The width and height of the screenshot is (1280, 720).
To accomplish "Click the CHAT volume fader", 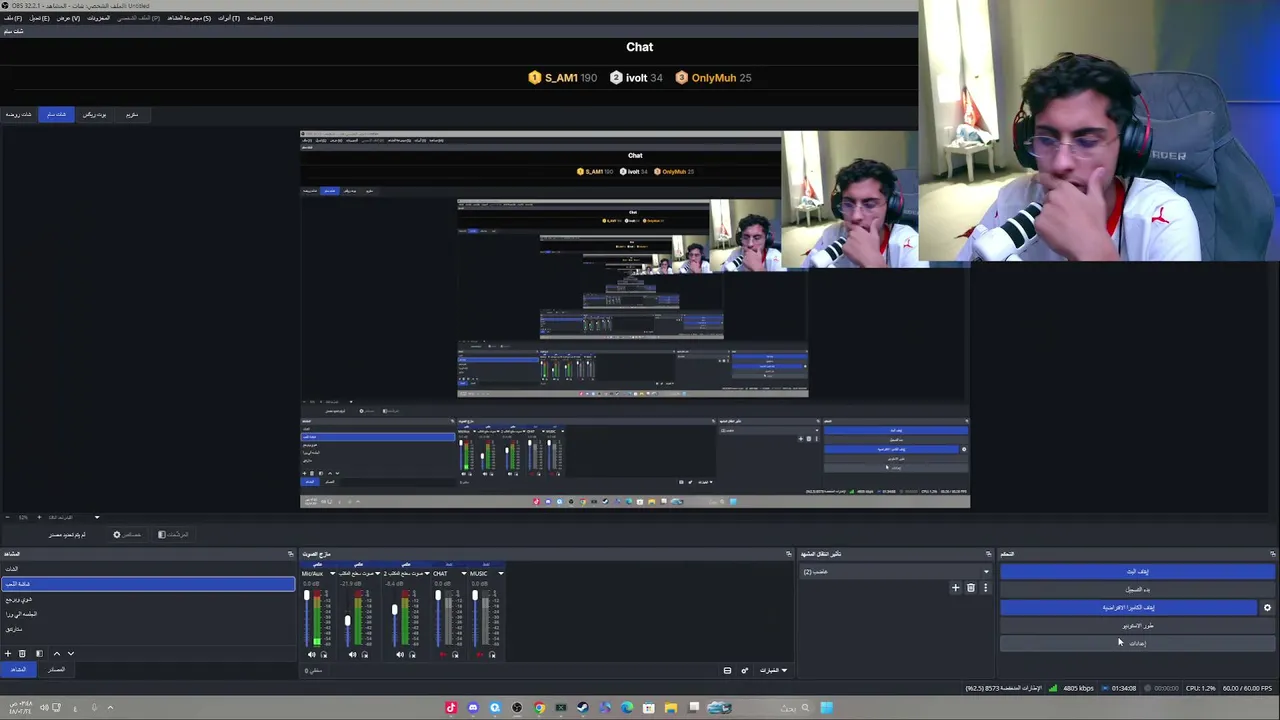I will click(437, 597).
